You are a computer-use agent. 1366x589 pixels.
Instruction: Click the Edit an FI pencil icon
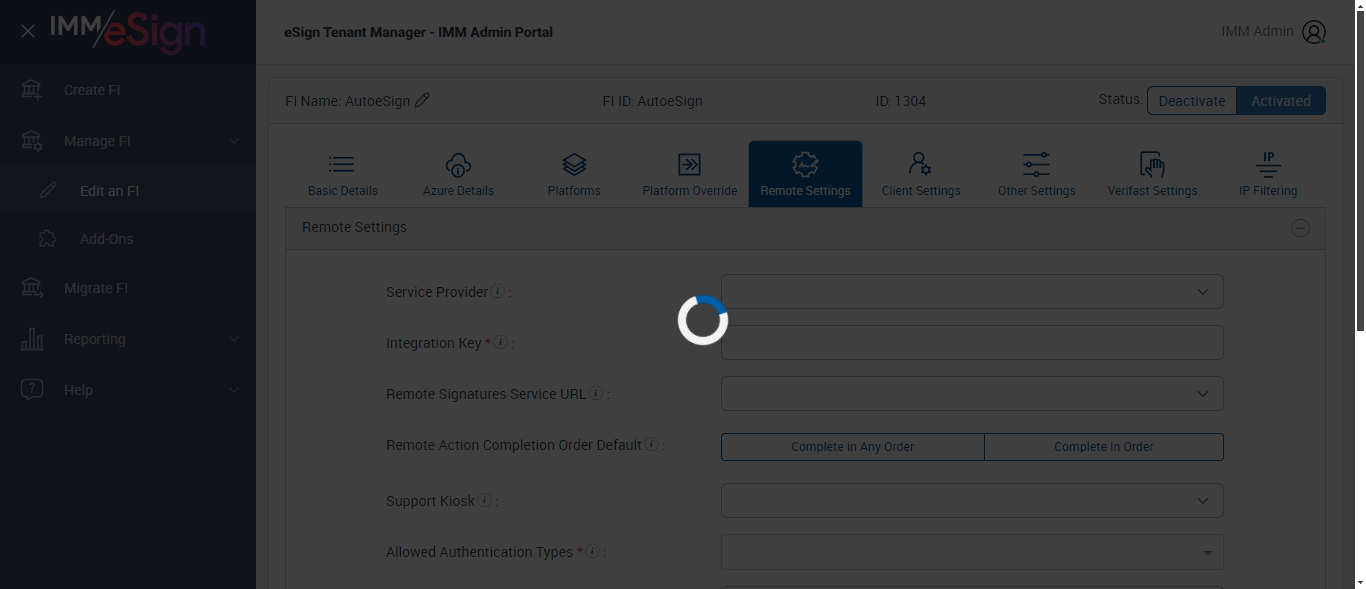[x=48, y=190]
